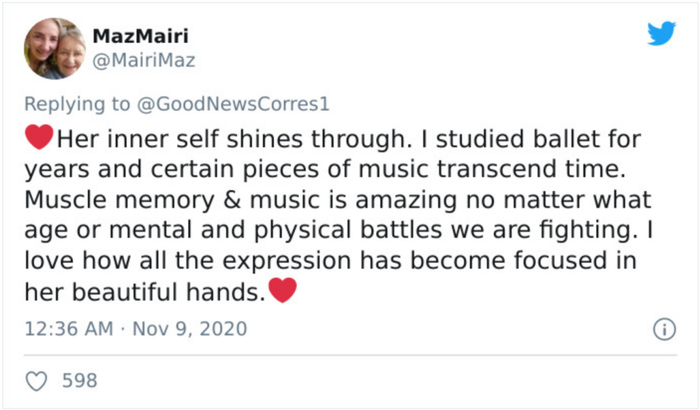Click the line "Her inner self shines through"
Viewport: 700px width, 410px height.
203,136
